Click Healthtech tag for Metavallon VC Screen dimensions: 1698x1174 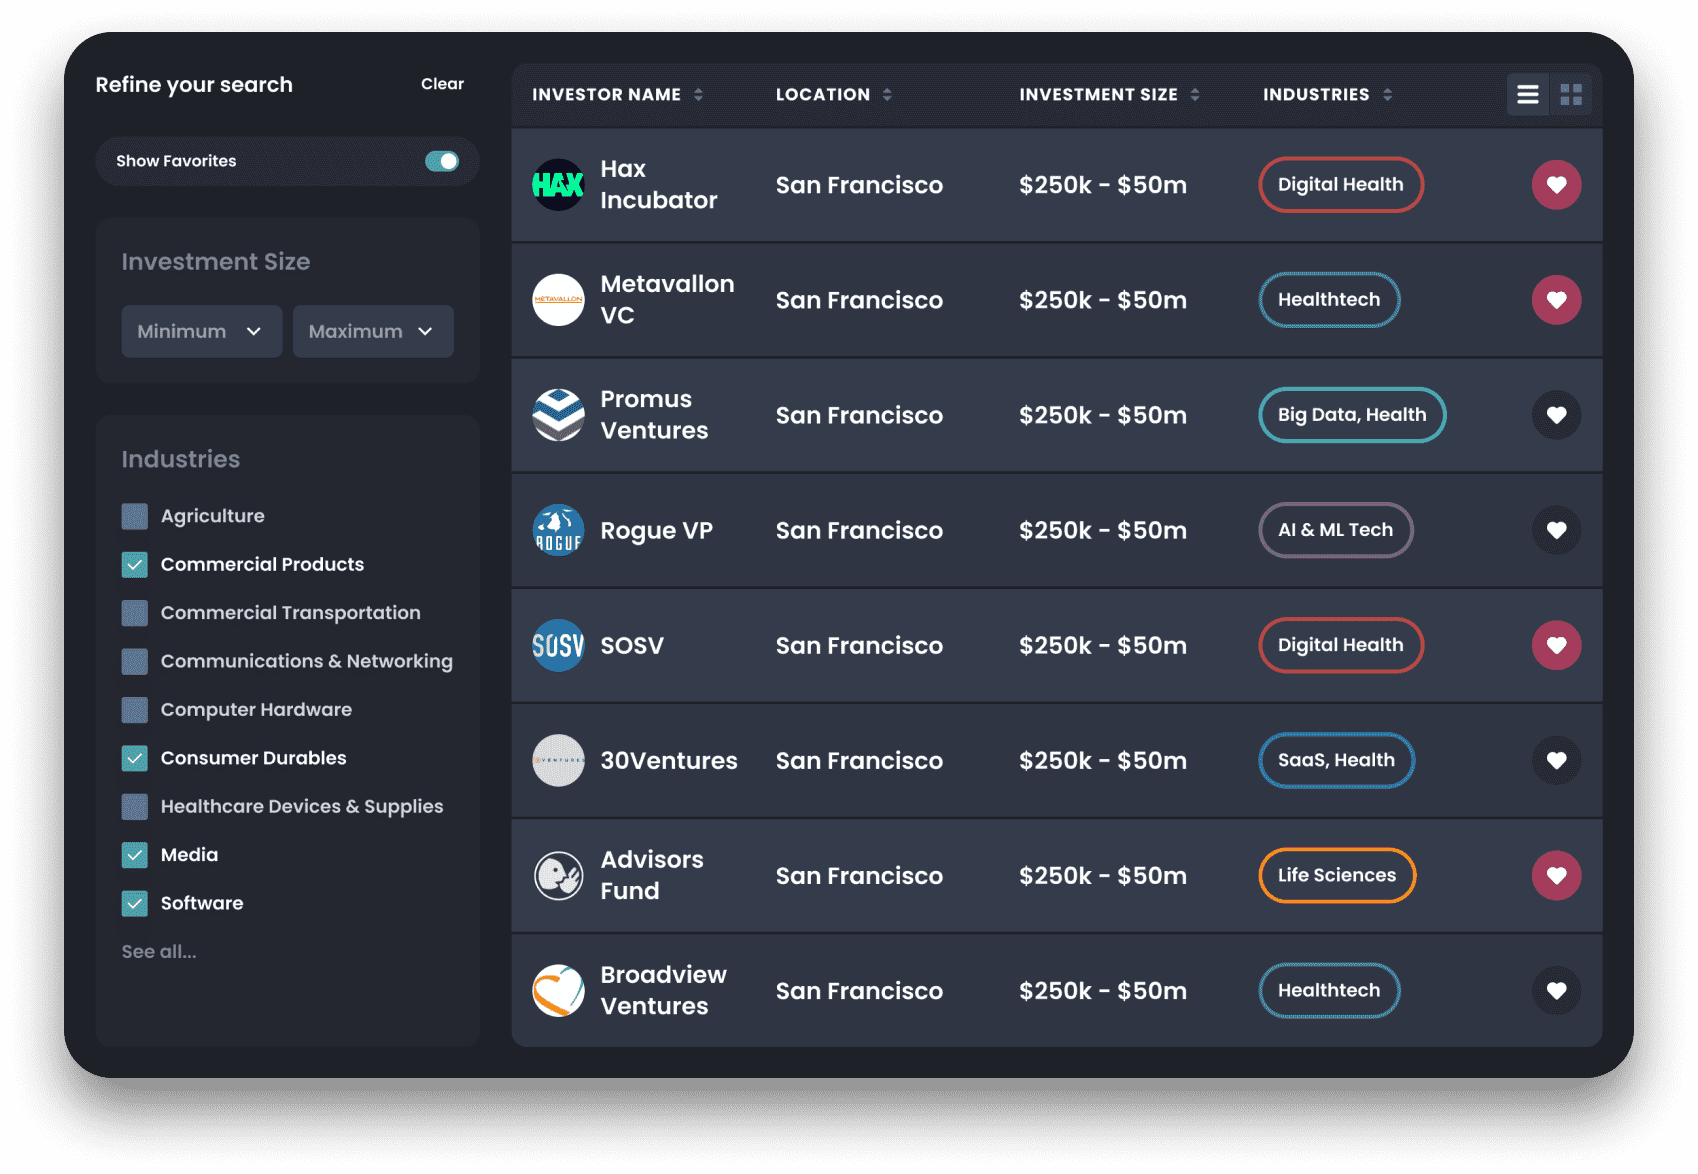[x=1329, y=300]
